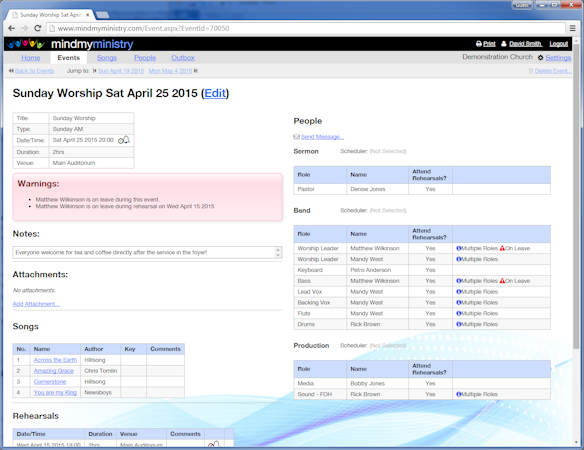Click the On Leave warning icon in the Bass row
This screenshot has height=450, width=584.
(x=502, y=281)
